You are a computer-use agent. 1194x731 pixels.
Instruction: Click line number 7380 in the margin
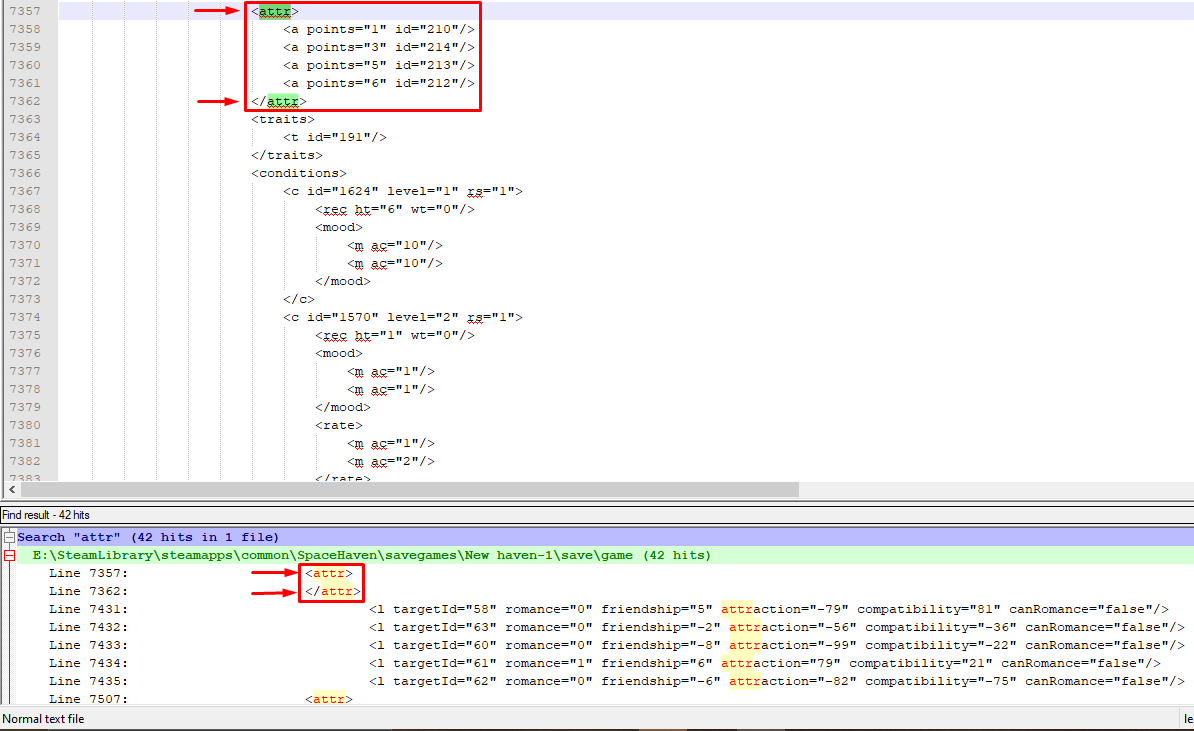tap(25, 425)
